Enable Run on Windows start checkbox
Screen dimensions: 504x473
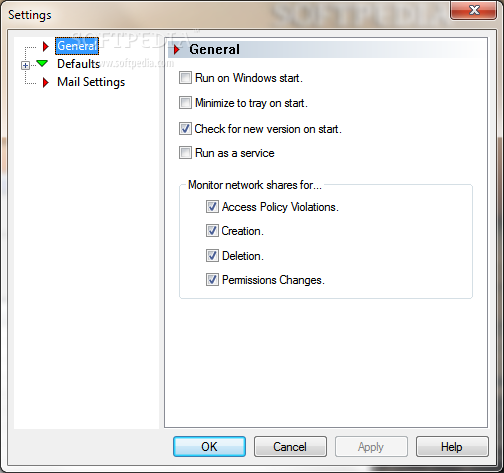185,78
